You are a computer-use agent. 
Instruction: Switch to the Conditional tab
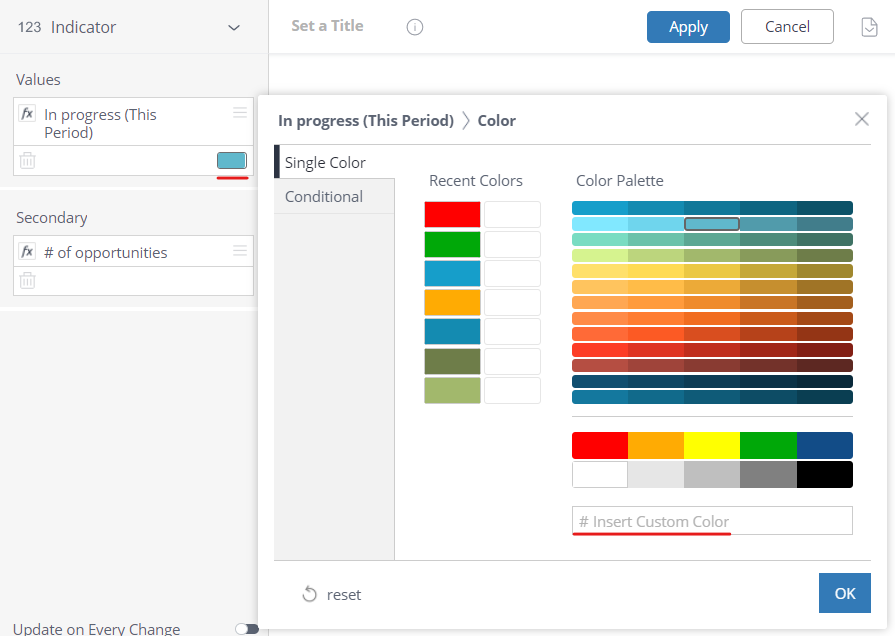click(324, 196)
